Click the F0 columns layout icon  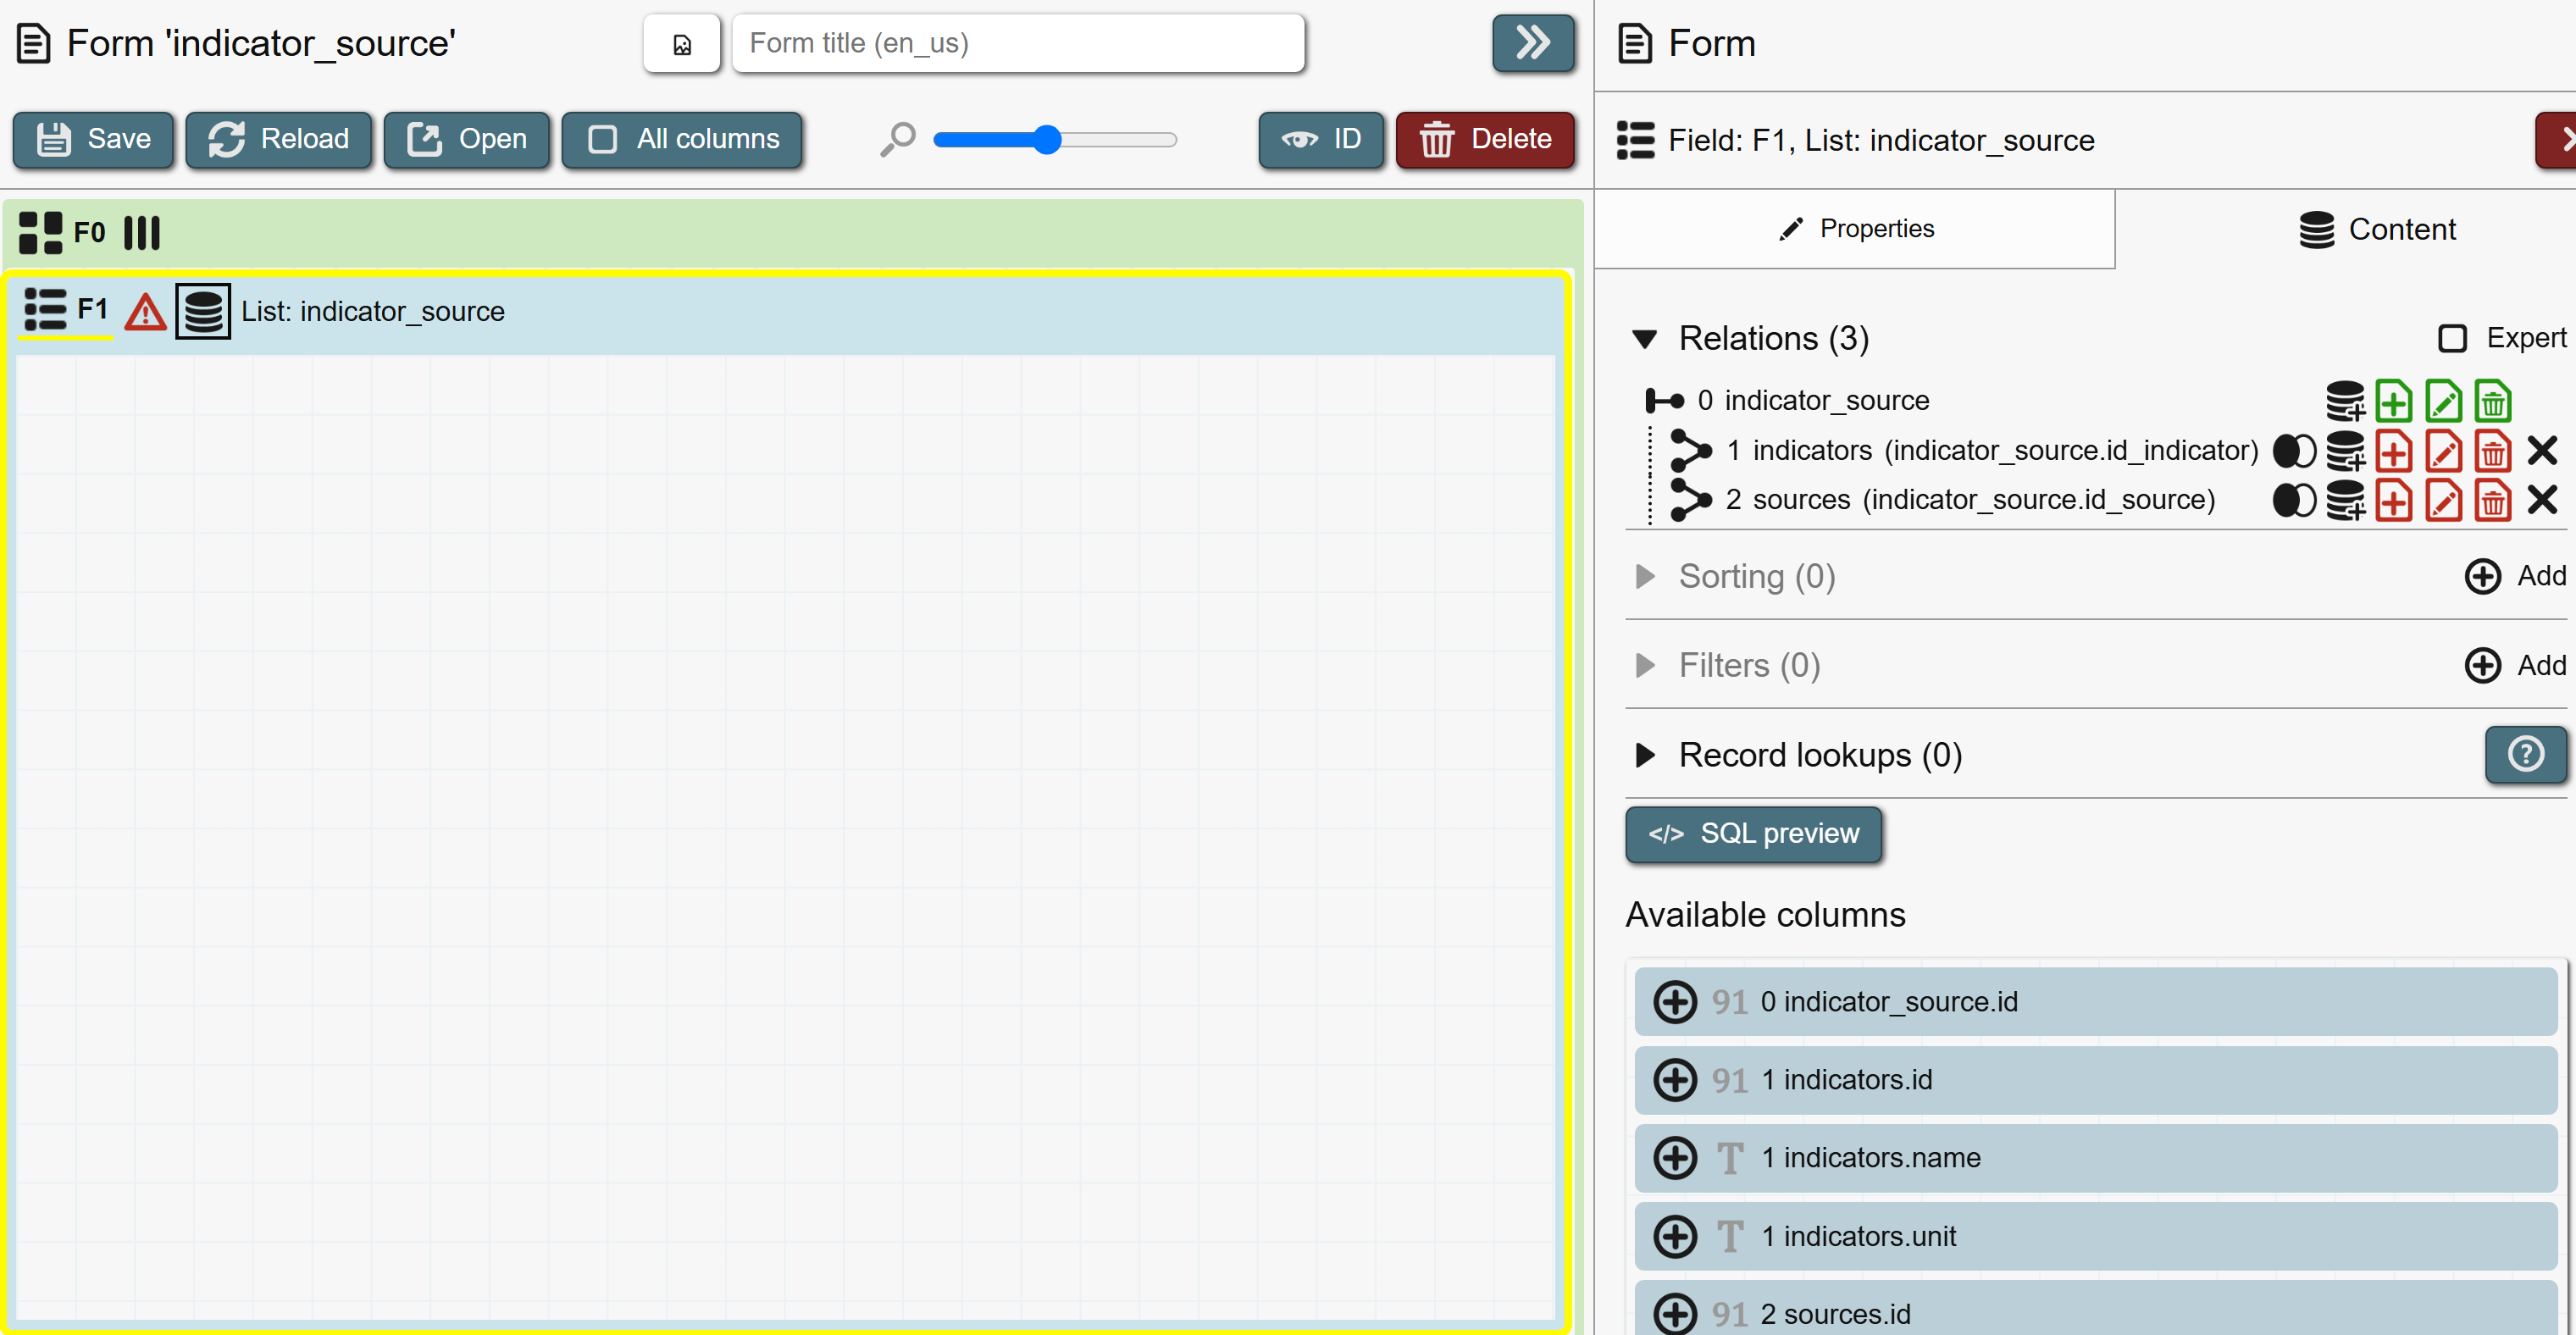(x=142, y=233)
